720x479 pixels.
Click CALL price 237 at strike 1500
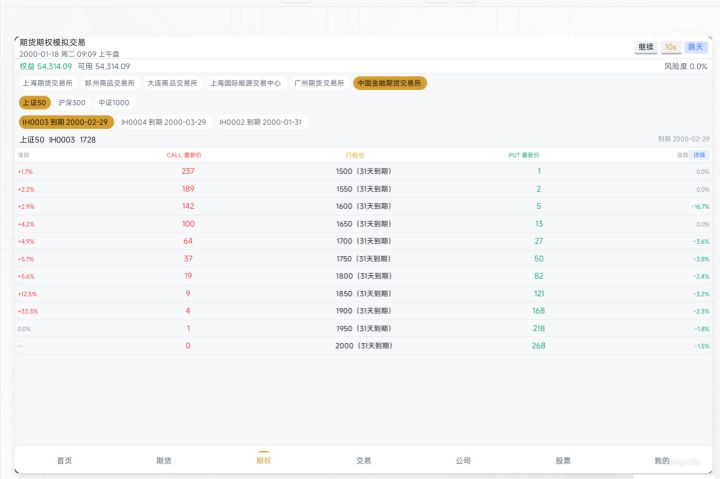[188, 171]
